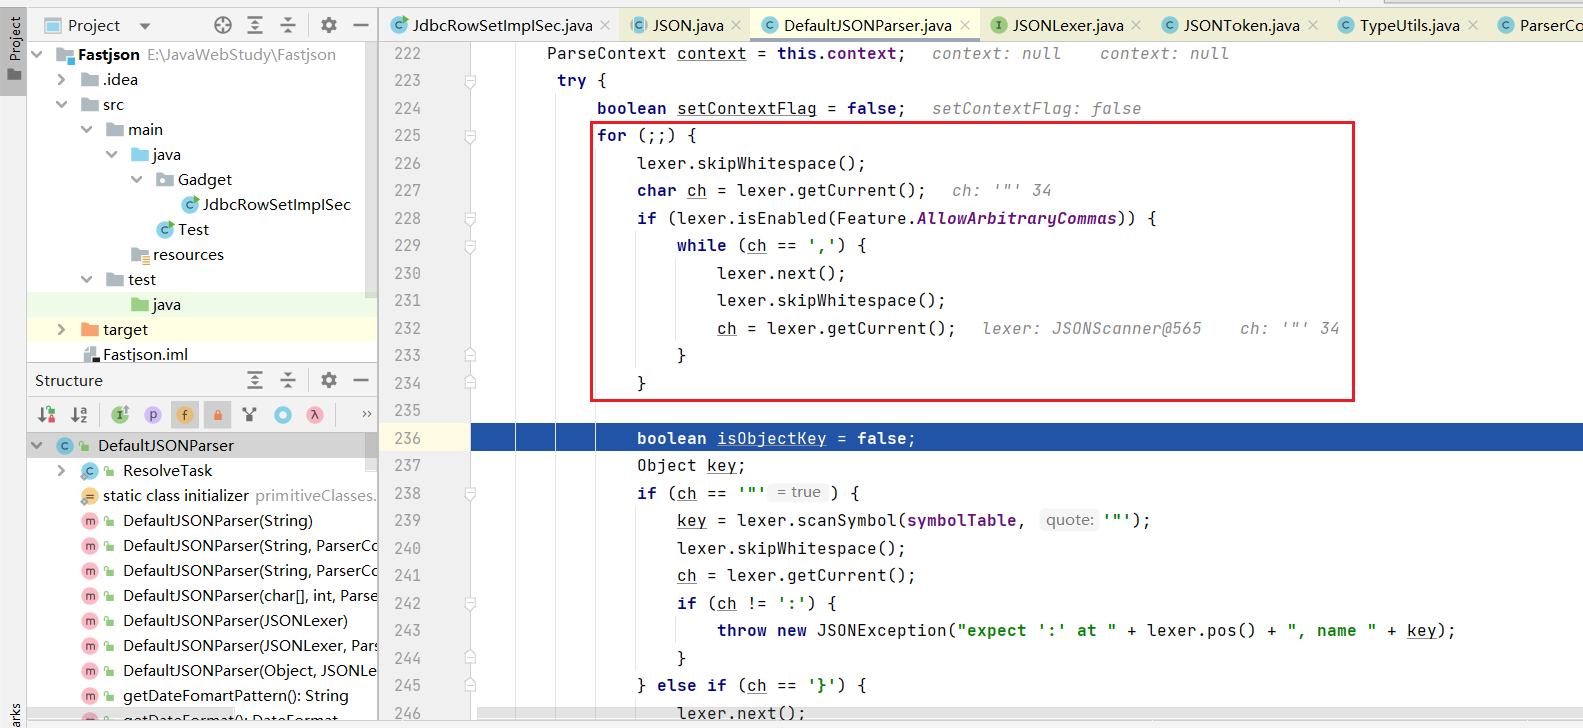
Task: Expand ResolveTask node in Structure
Action: [x=62, y=470]
